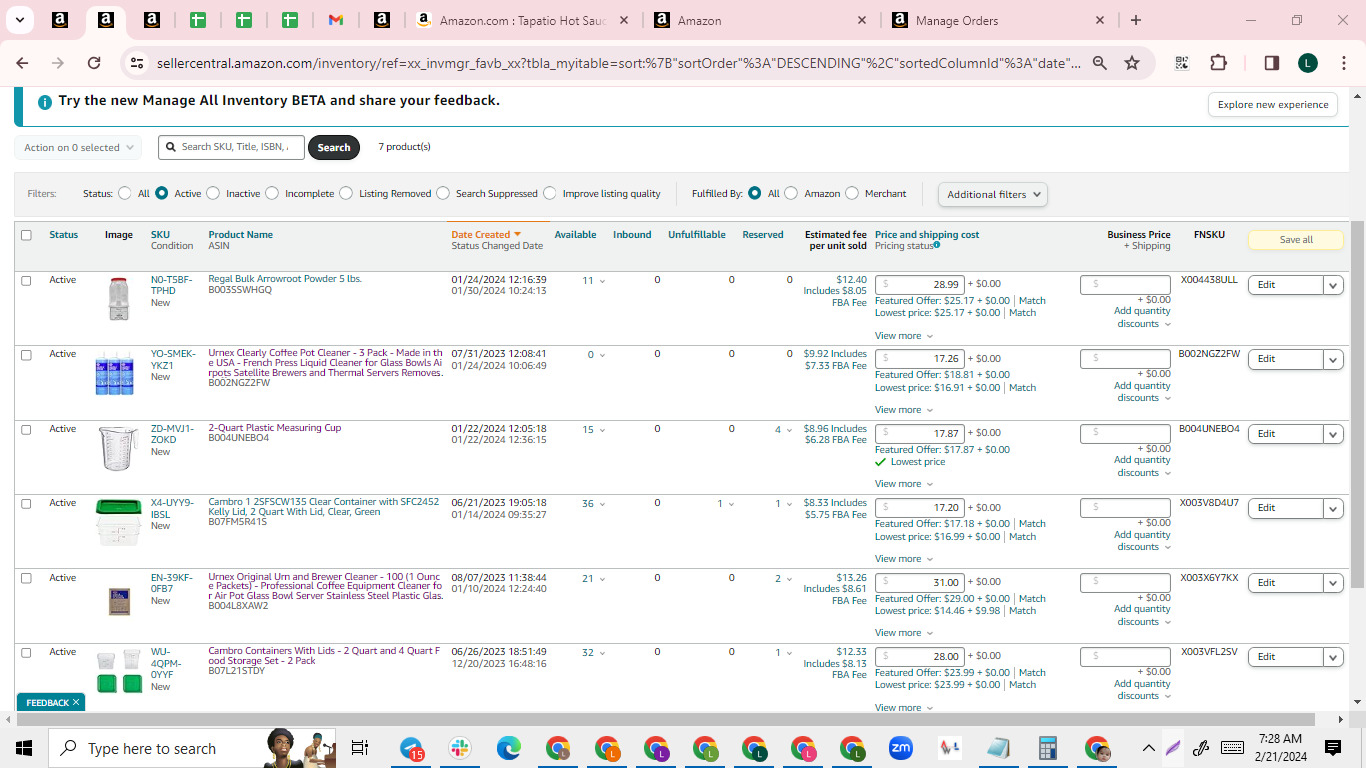Switch to the Tapatio Hot Sauce tab
The width and height of the screenshot is (1366, 768).
coord(524,20)
